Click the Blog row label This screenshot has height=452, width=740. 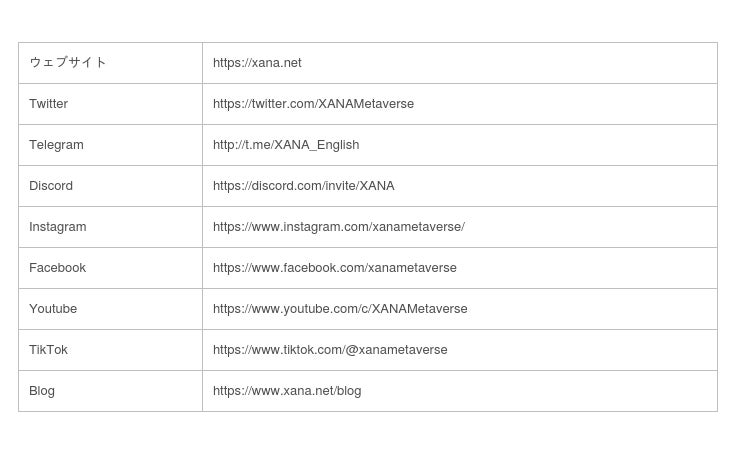[x=42, y=391]
